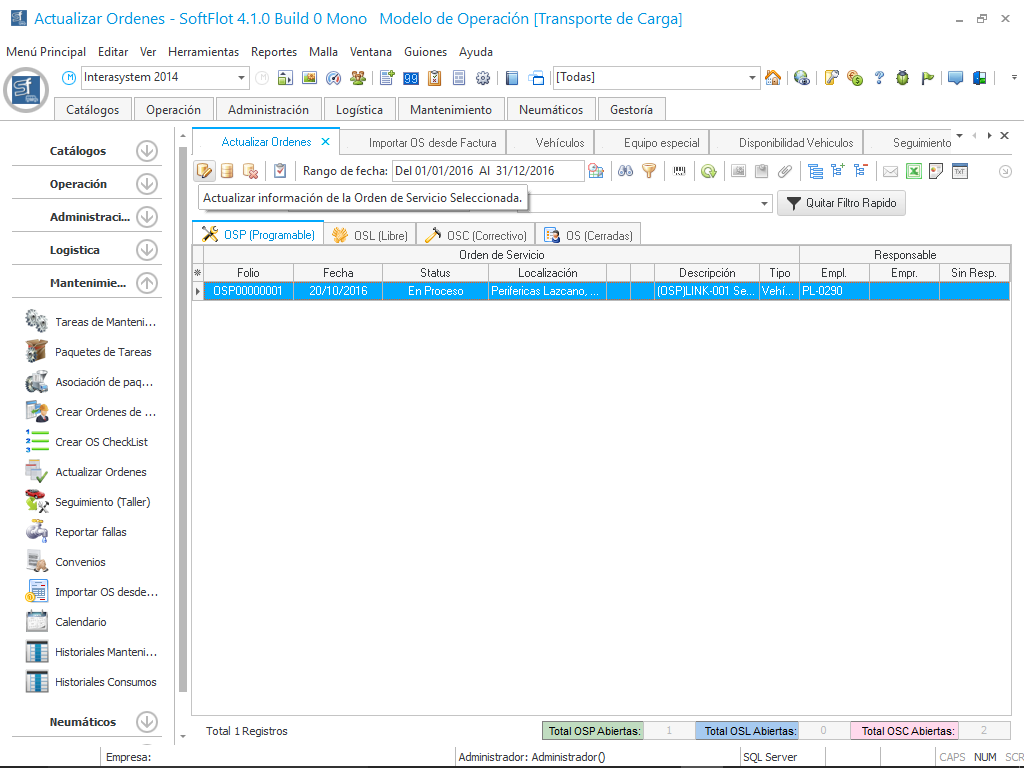Open the Calendario sidebar item

(x=80, y=622)
